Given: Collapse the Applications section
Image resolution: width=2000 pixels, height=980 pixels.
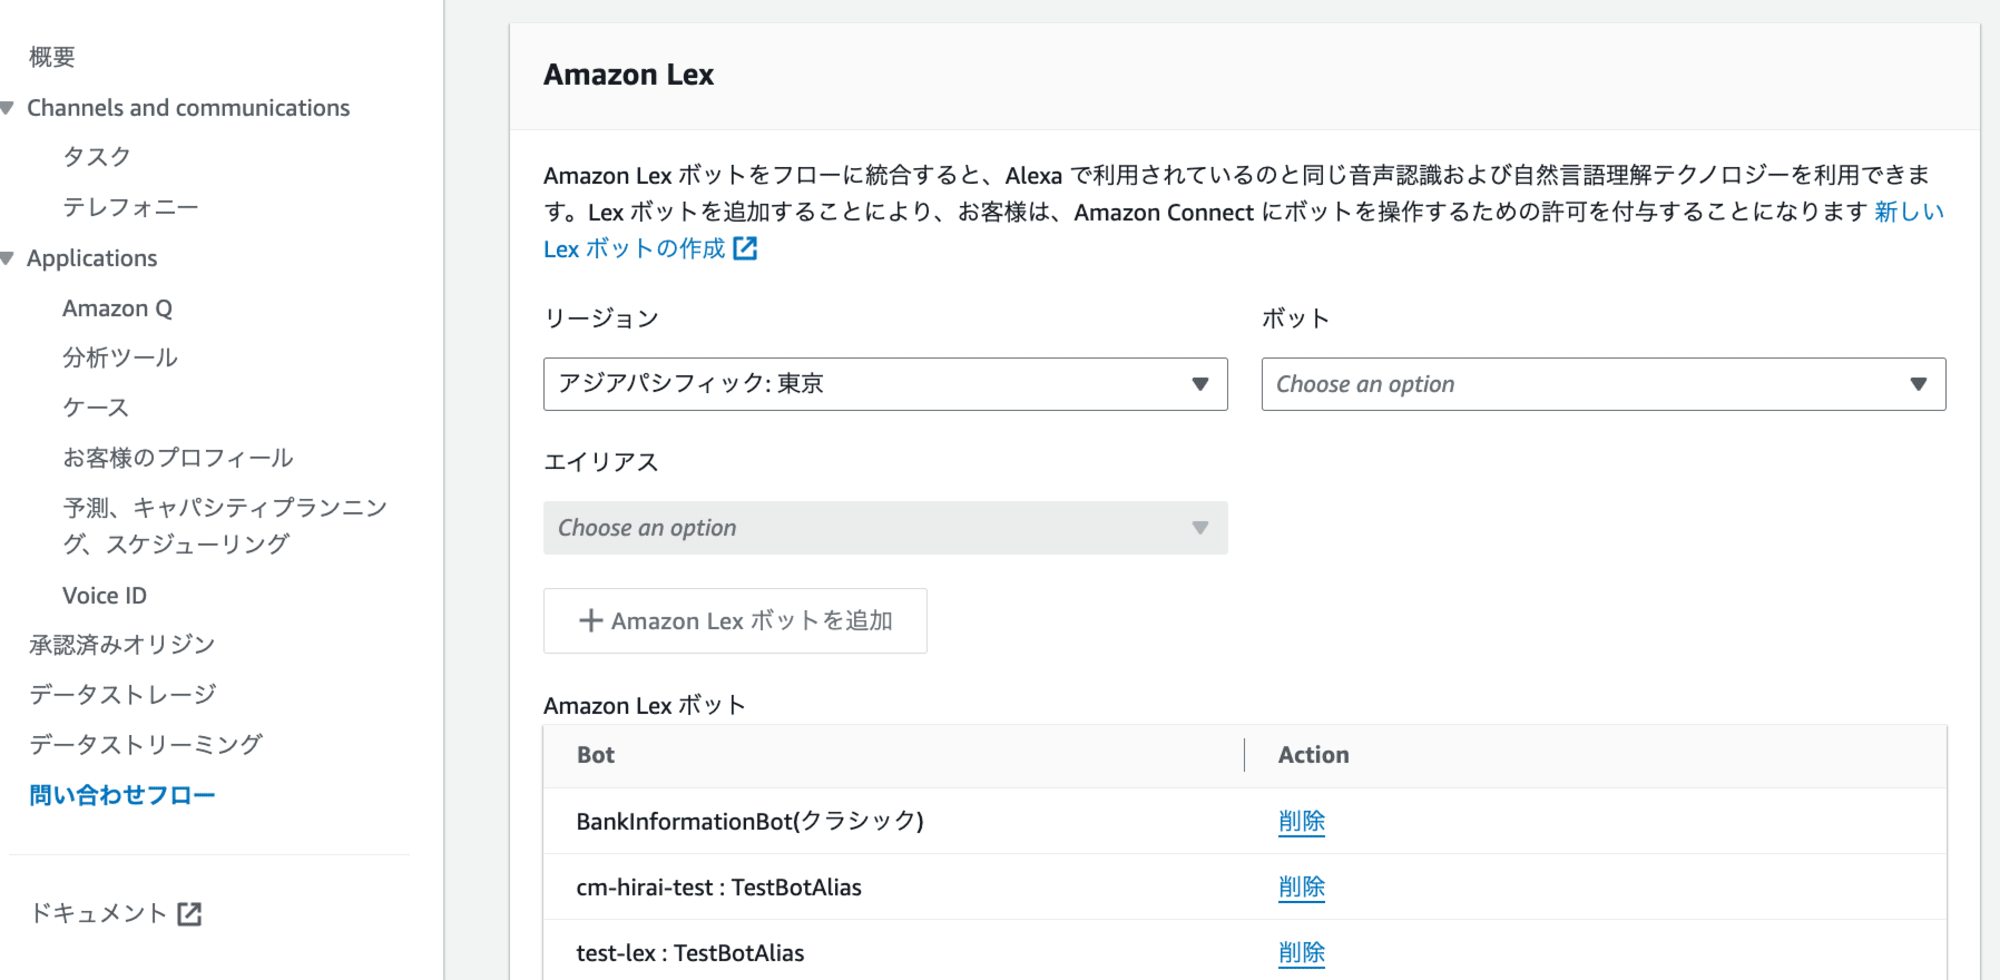Looking at the screenshot, I should [x=7, y=259].
